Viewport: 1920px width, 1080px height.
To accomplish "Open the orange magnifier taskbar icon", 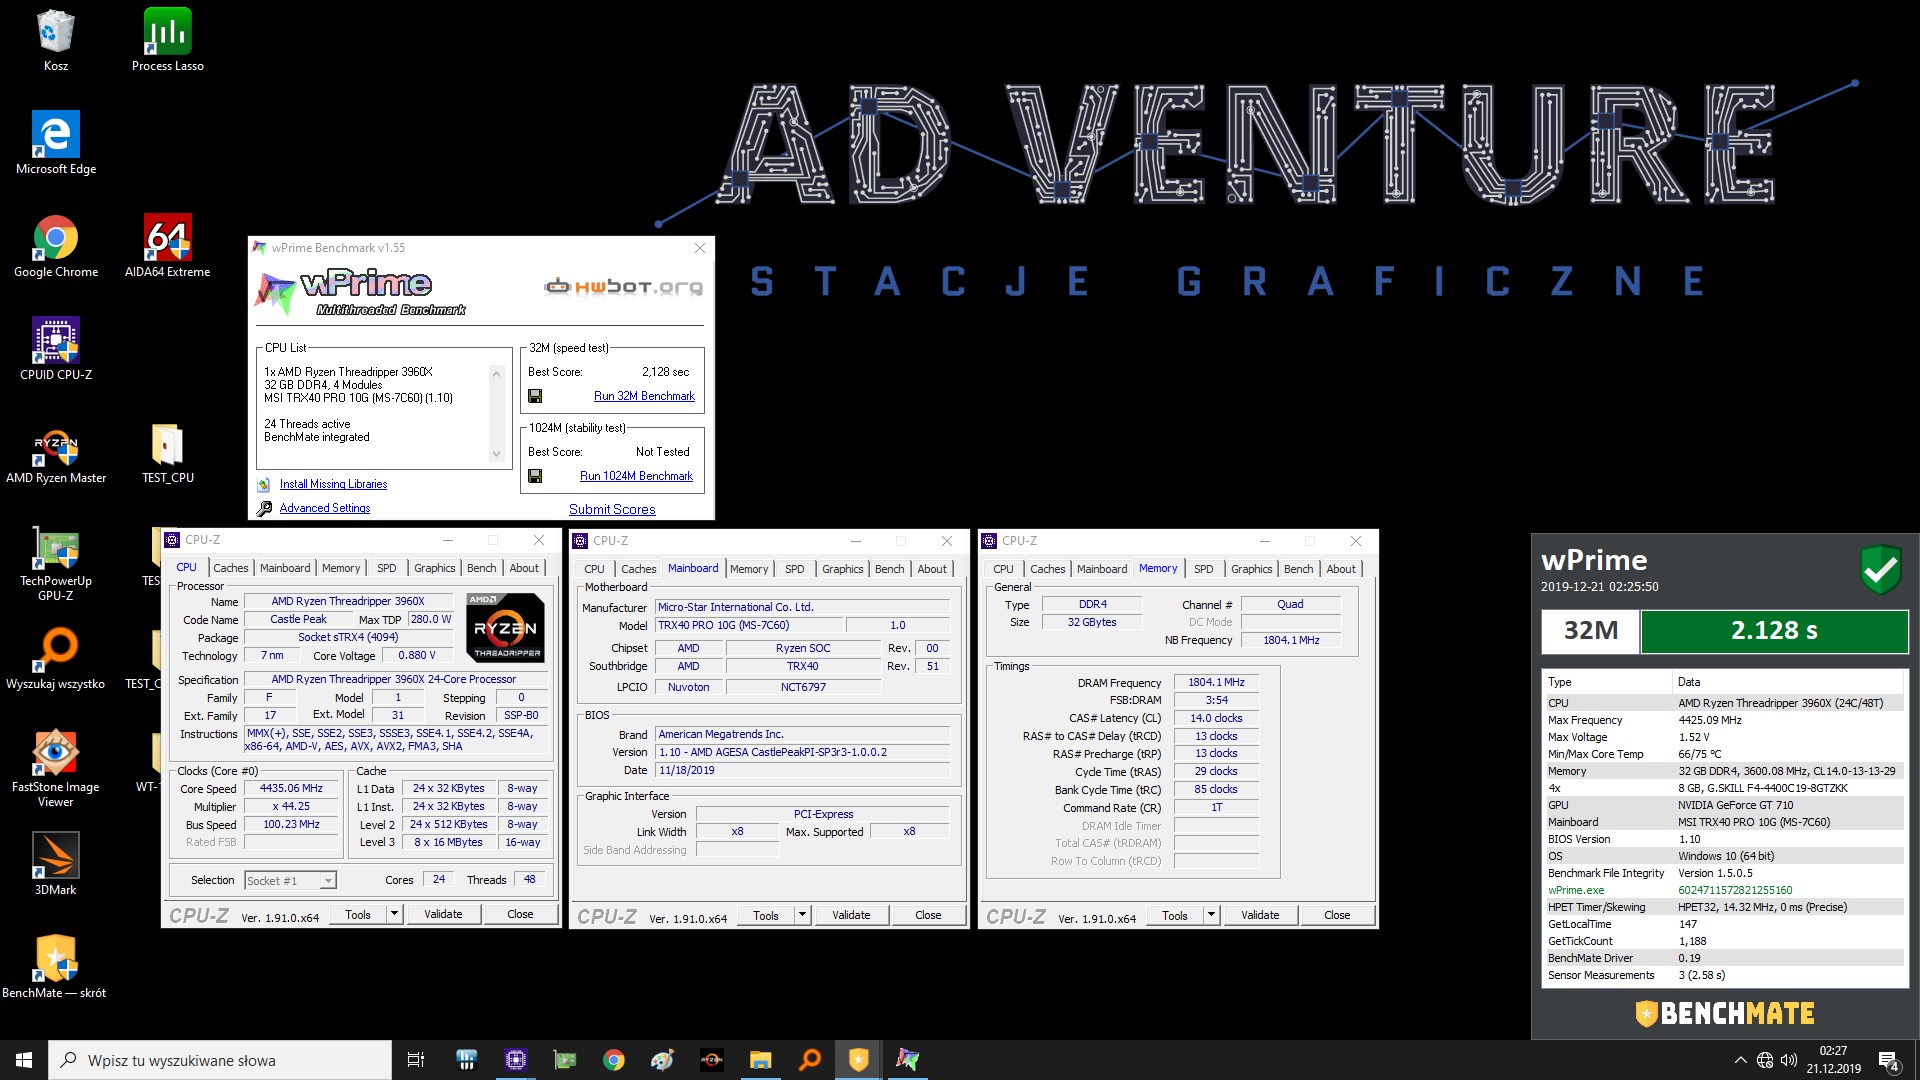I will click(x=810, y=1060).
